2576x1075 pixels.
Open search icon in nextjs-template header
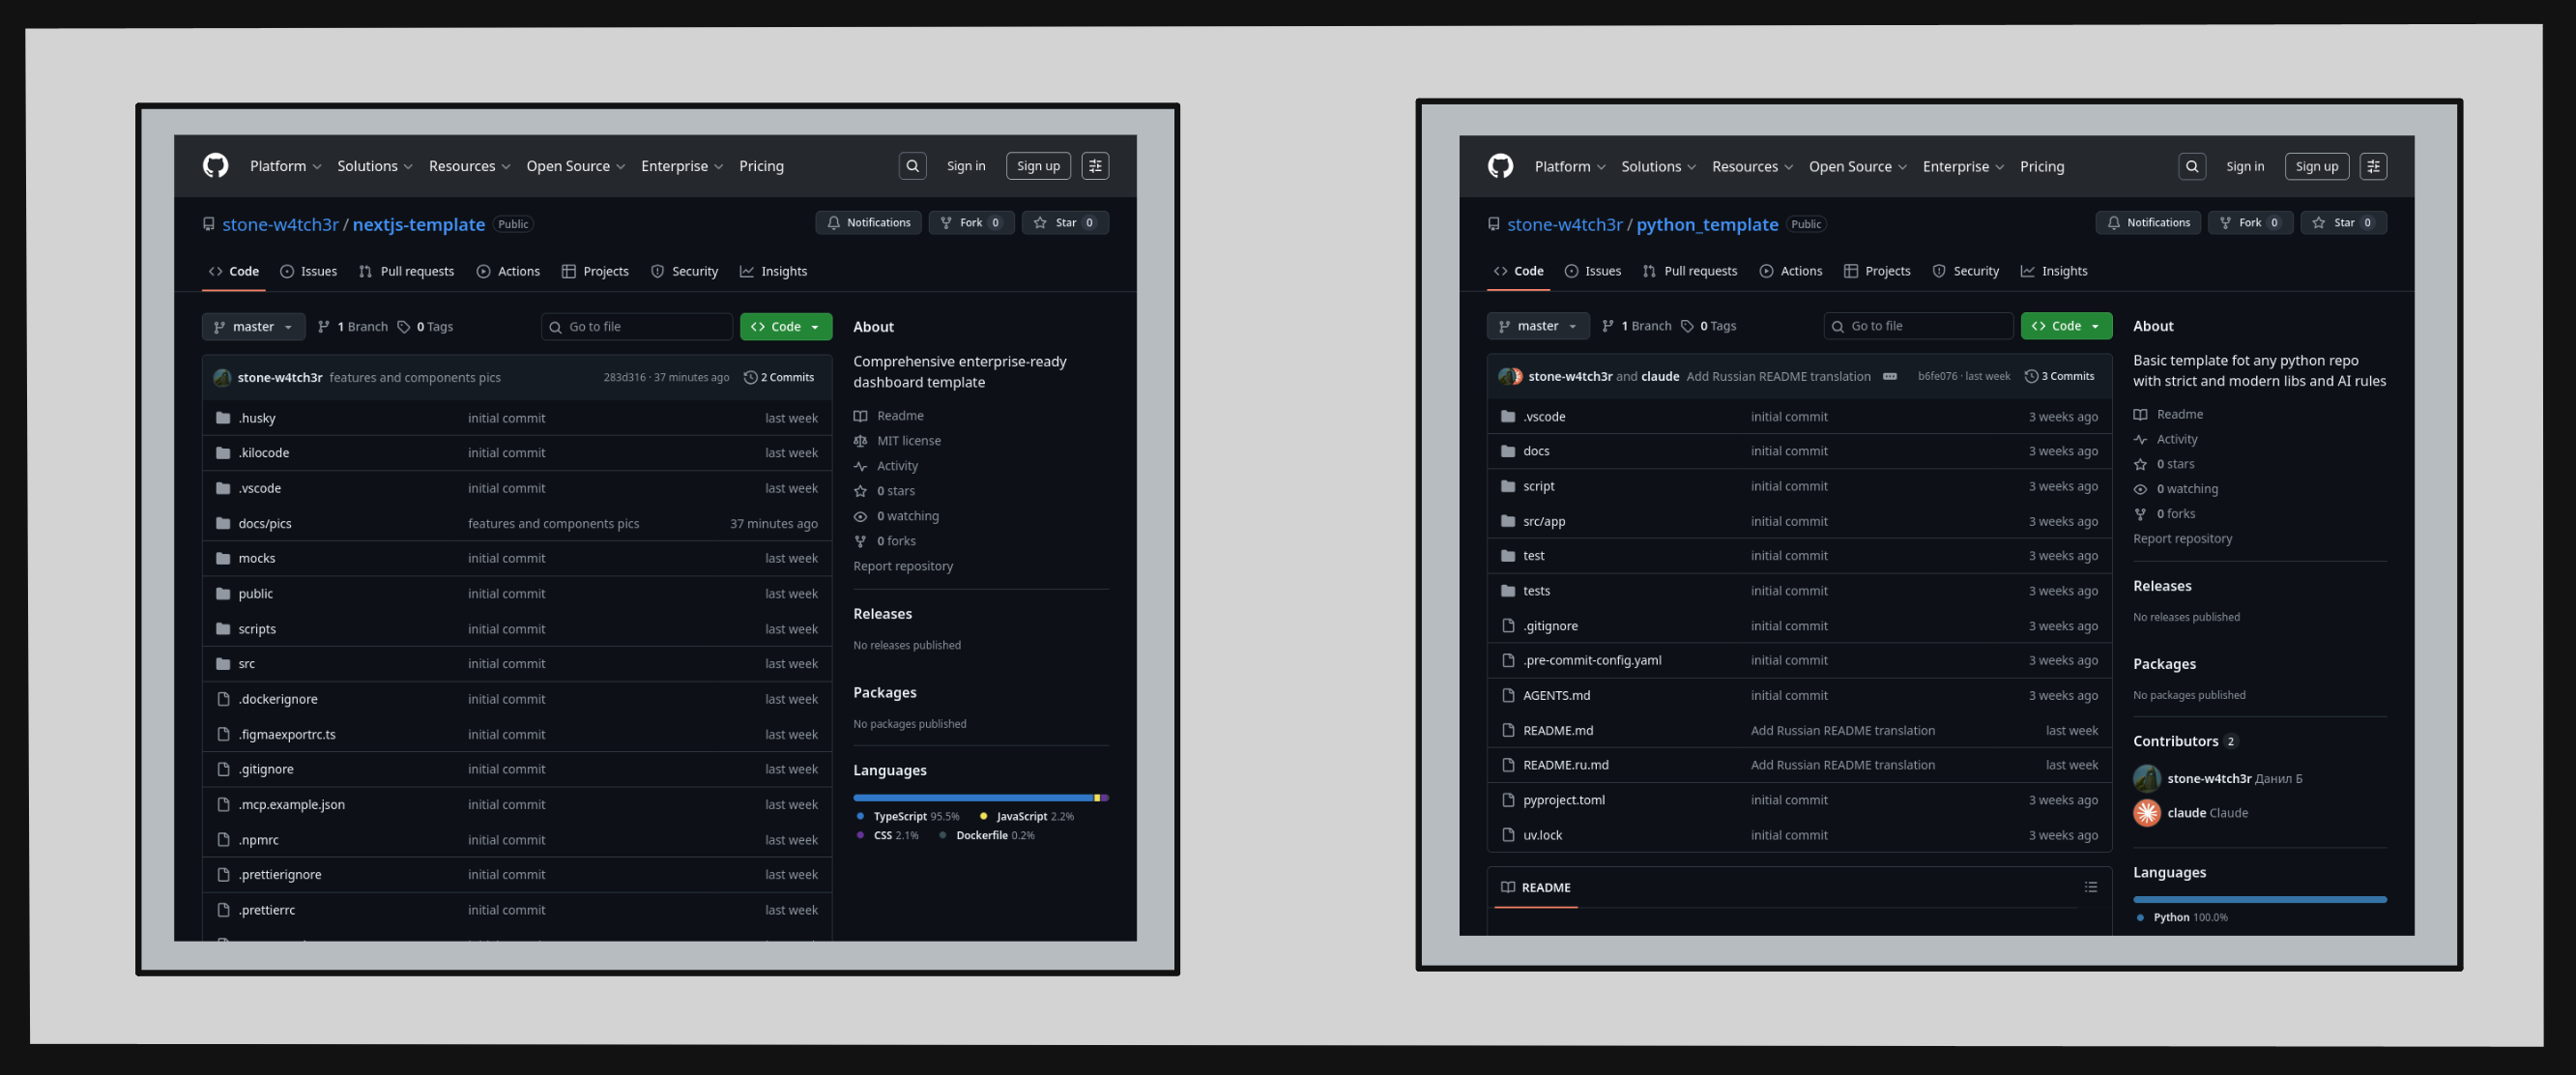pos(912,166)
